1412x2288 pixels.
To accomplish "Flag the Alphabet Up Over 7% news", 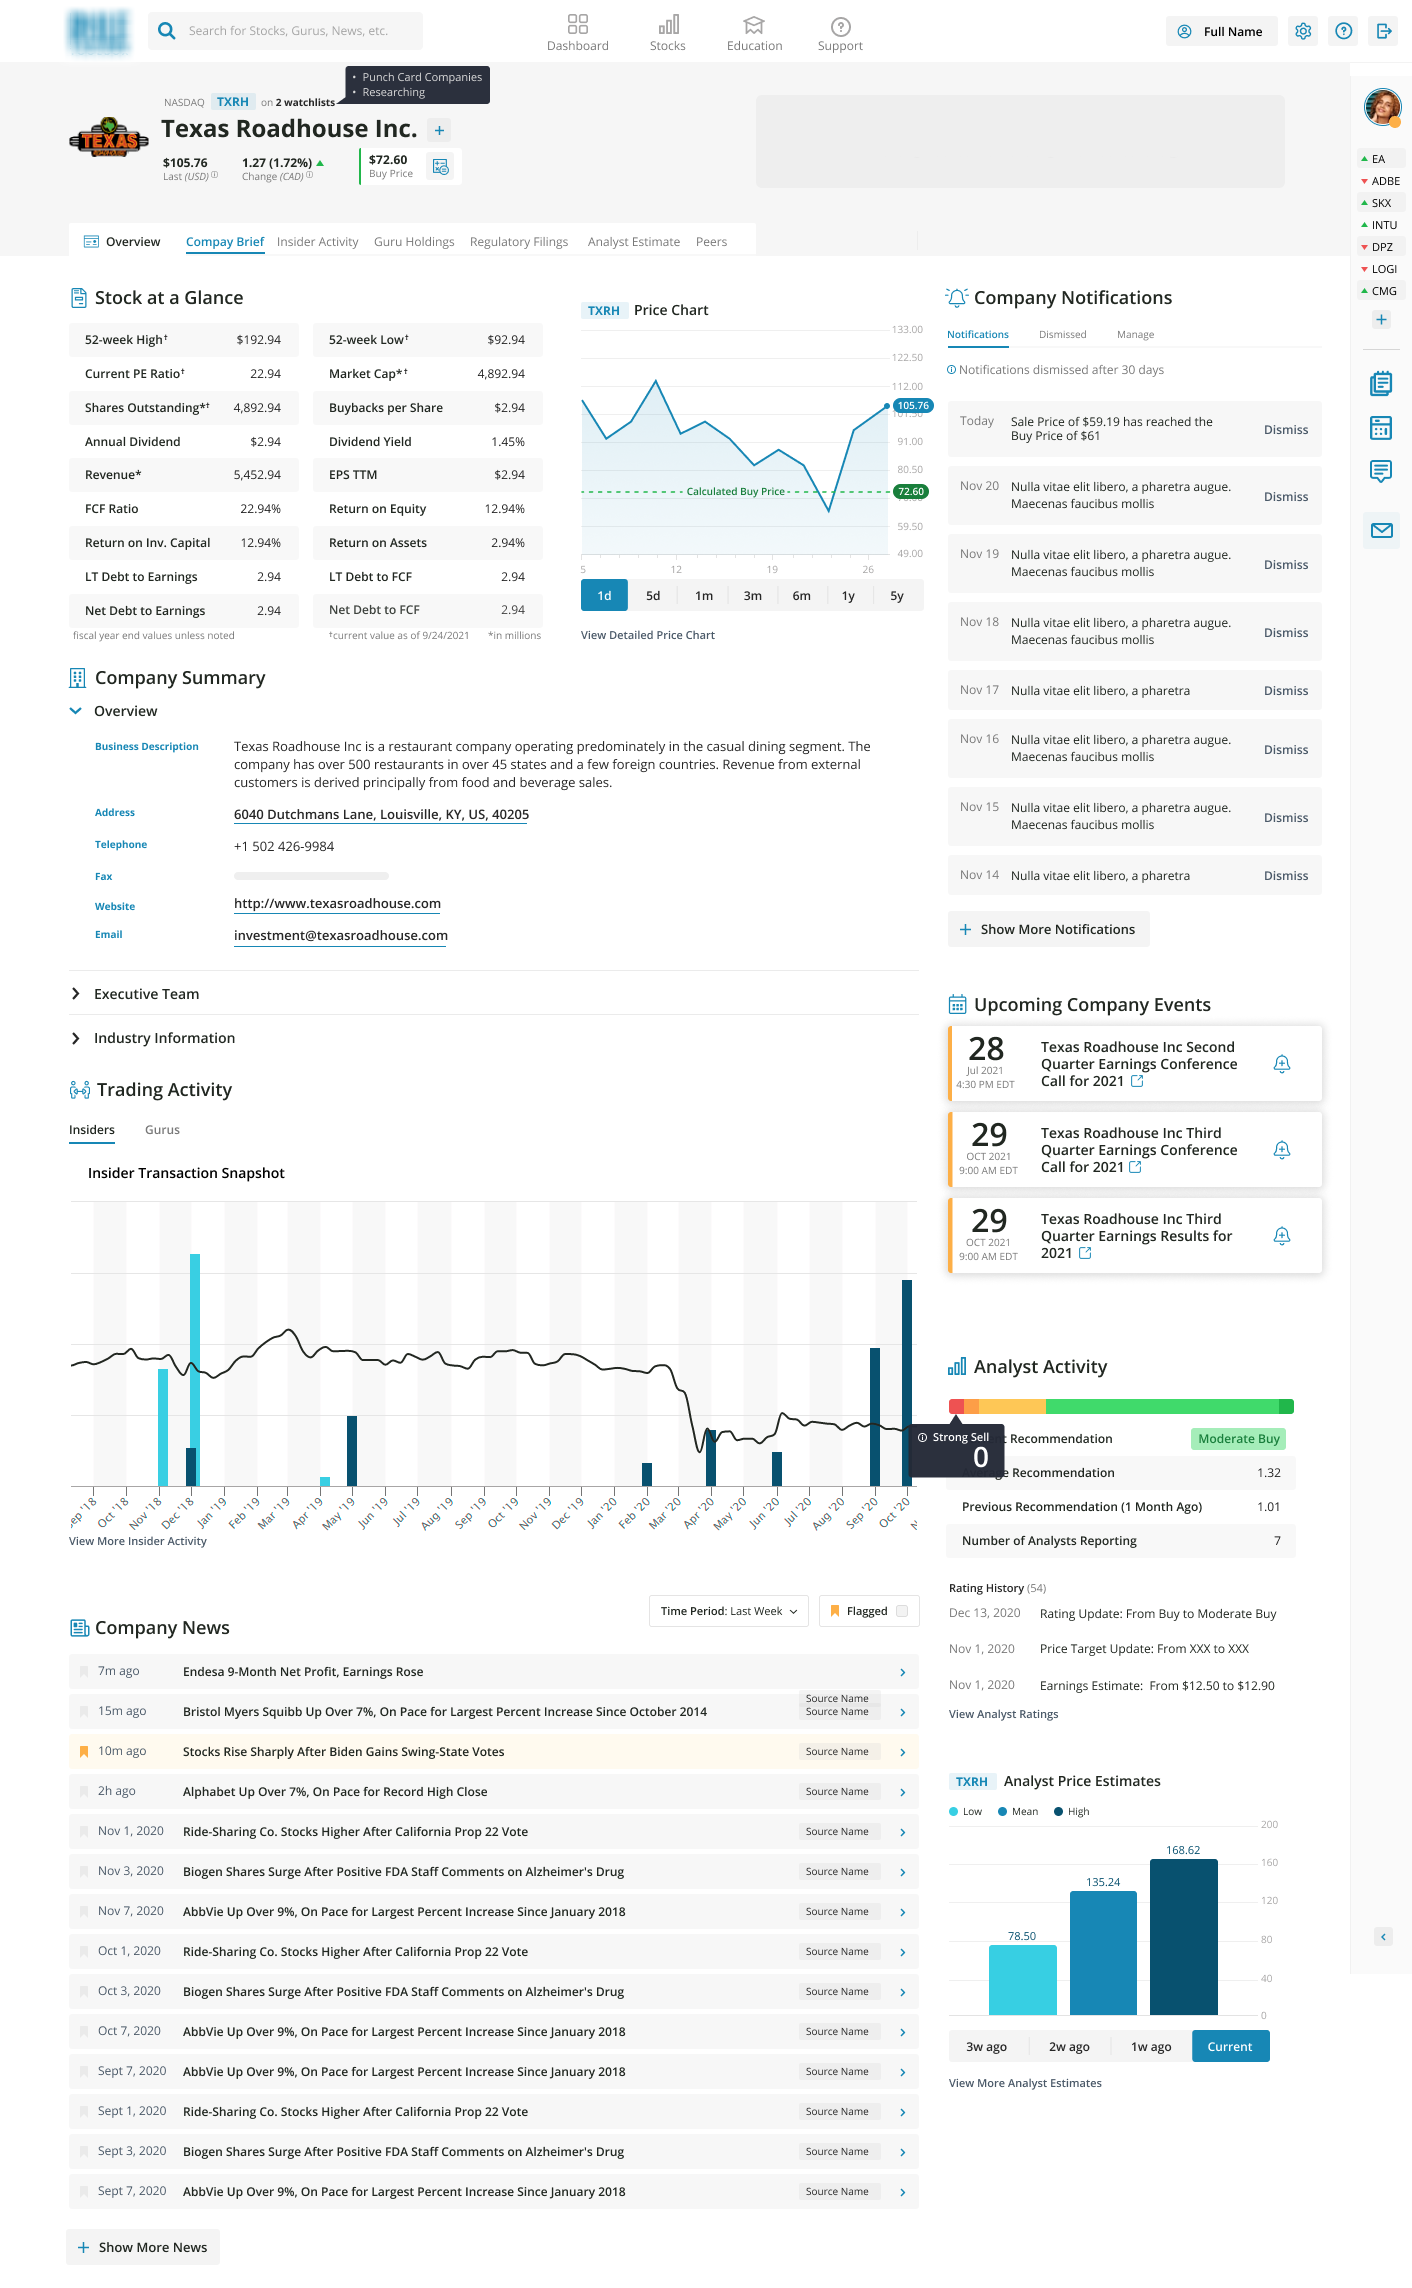I will click(x=84, y=1792).
